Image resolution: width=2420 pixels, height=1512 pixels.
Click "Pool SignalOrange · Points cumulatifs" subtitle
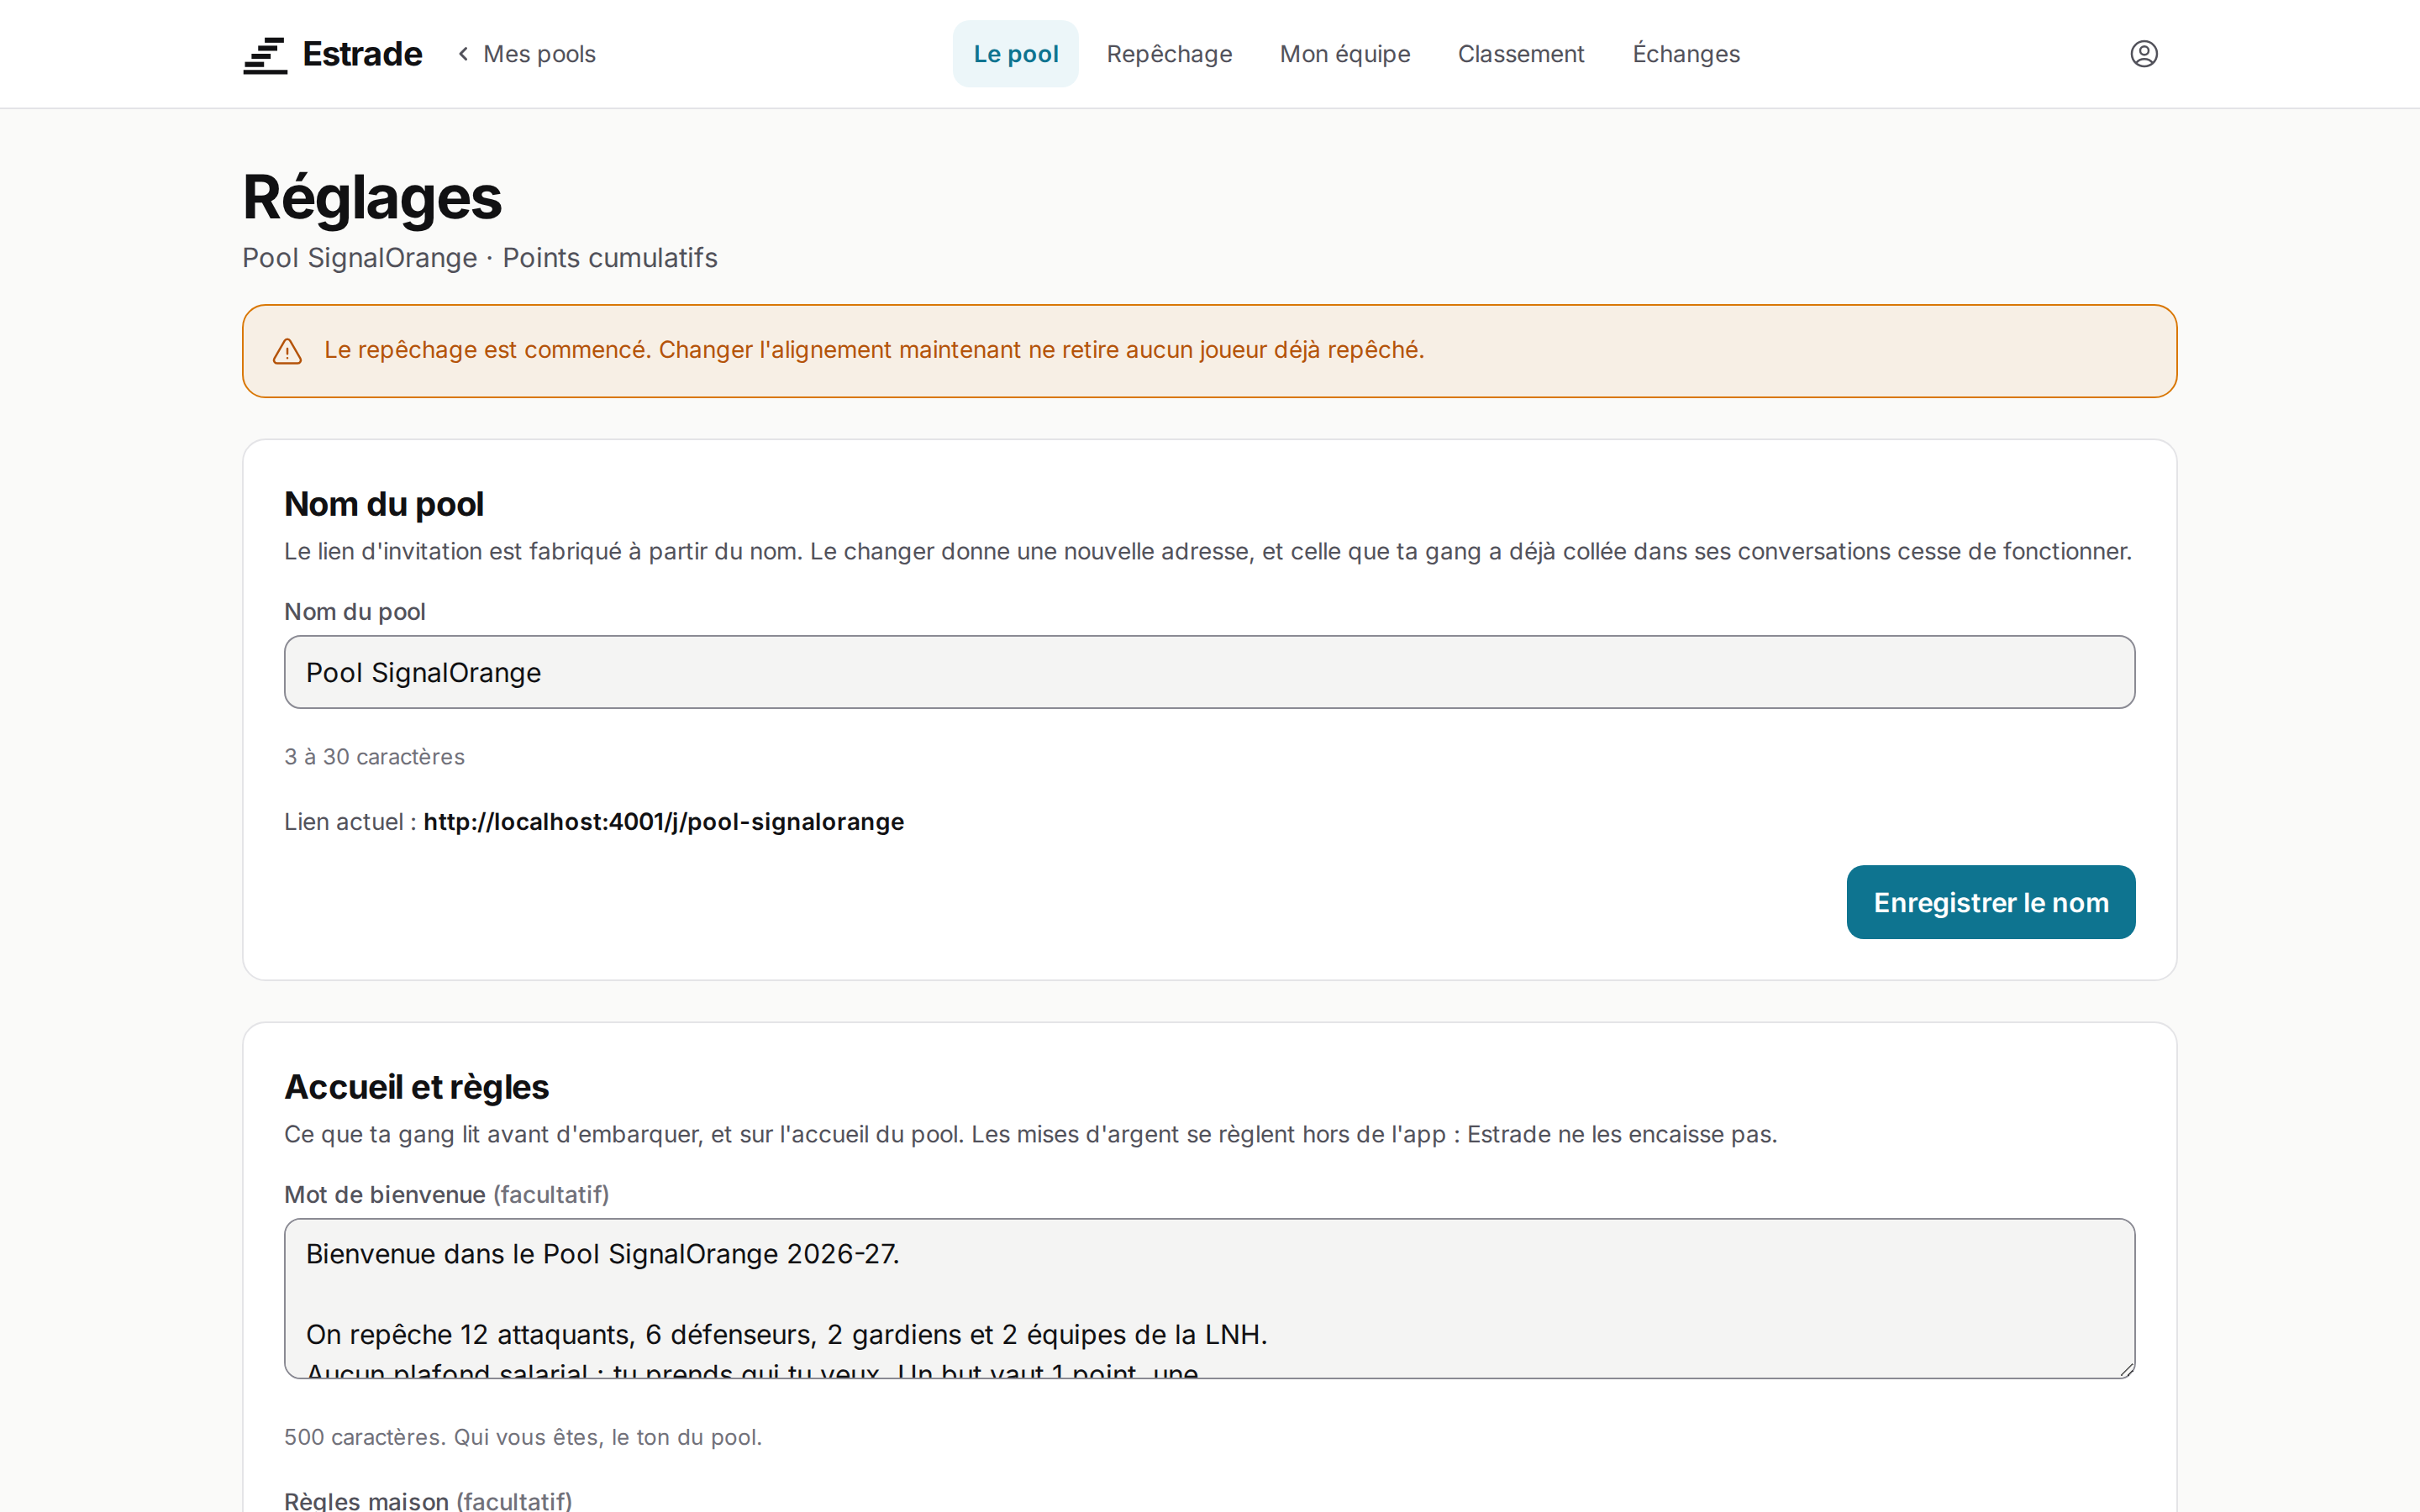[480, 258]
